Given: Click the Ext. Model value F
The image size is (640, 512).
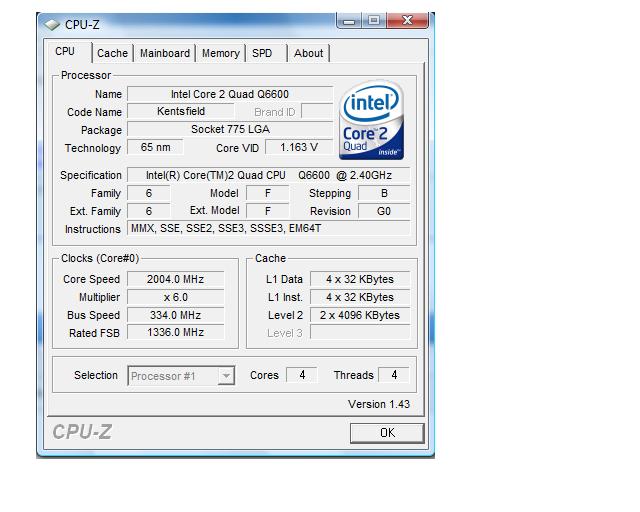Looking at the screenshot, I should (268, 211).
